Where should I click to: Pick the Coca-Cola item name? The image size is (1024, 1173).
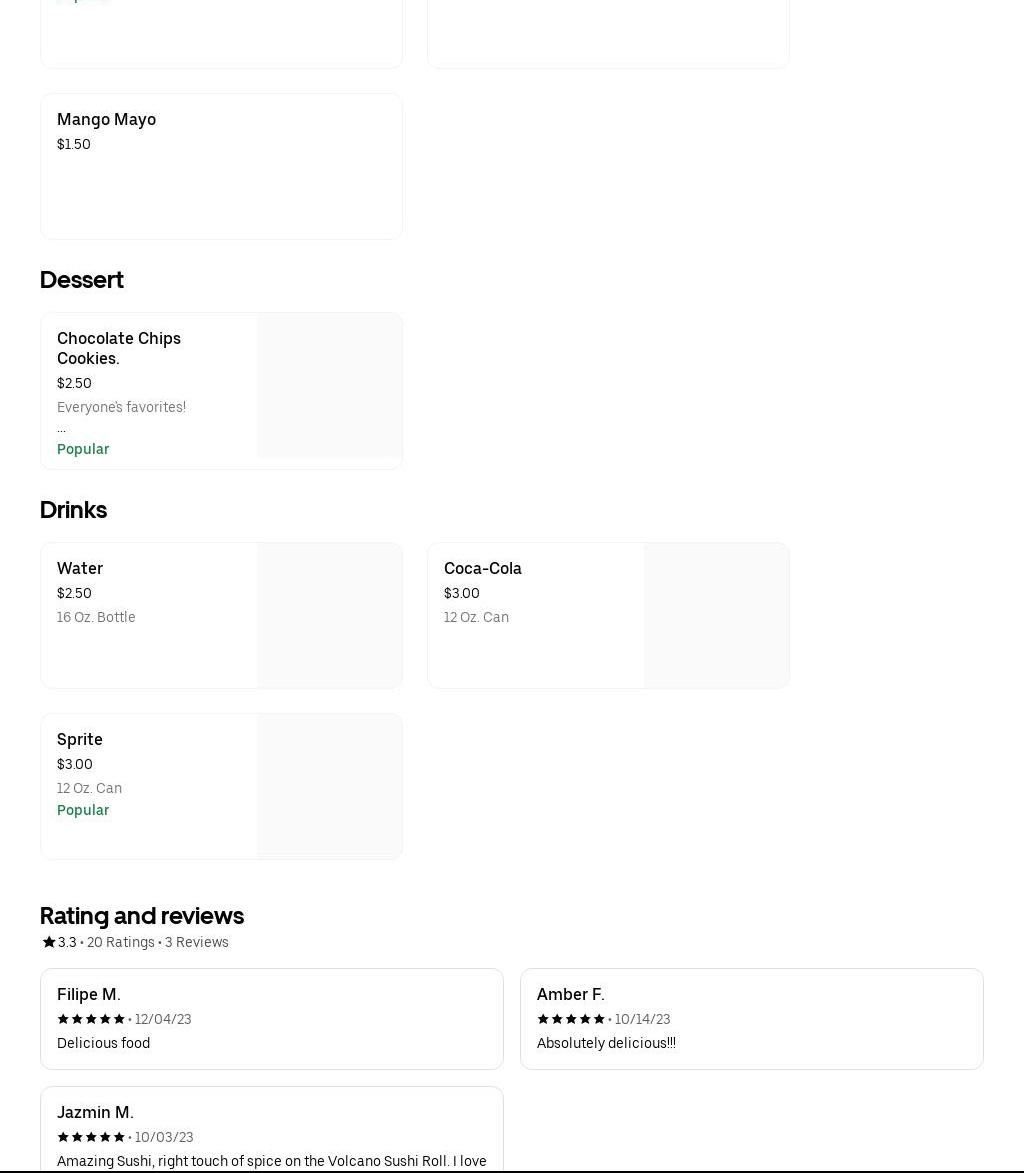click(x=483, y=568)
